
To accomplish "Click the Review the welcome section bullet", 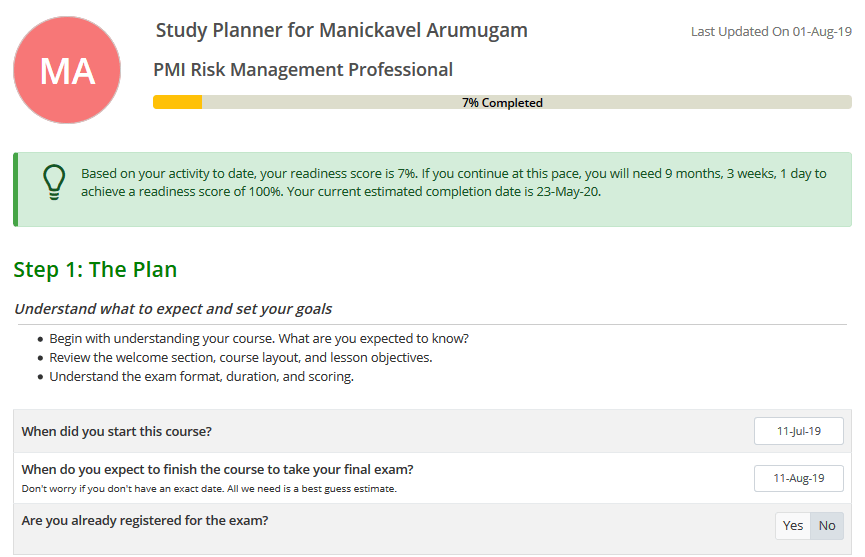I will point(241,357).
